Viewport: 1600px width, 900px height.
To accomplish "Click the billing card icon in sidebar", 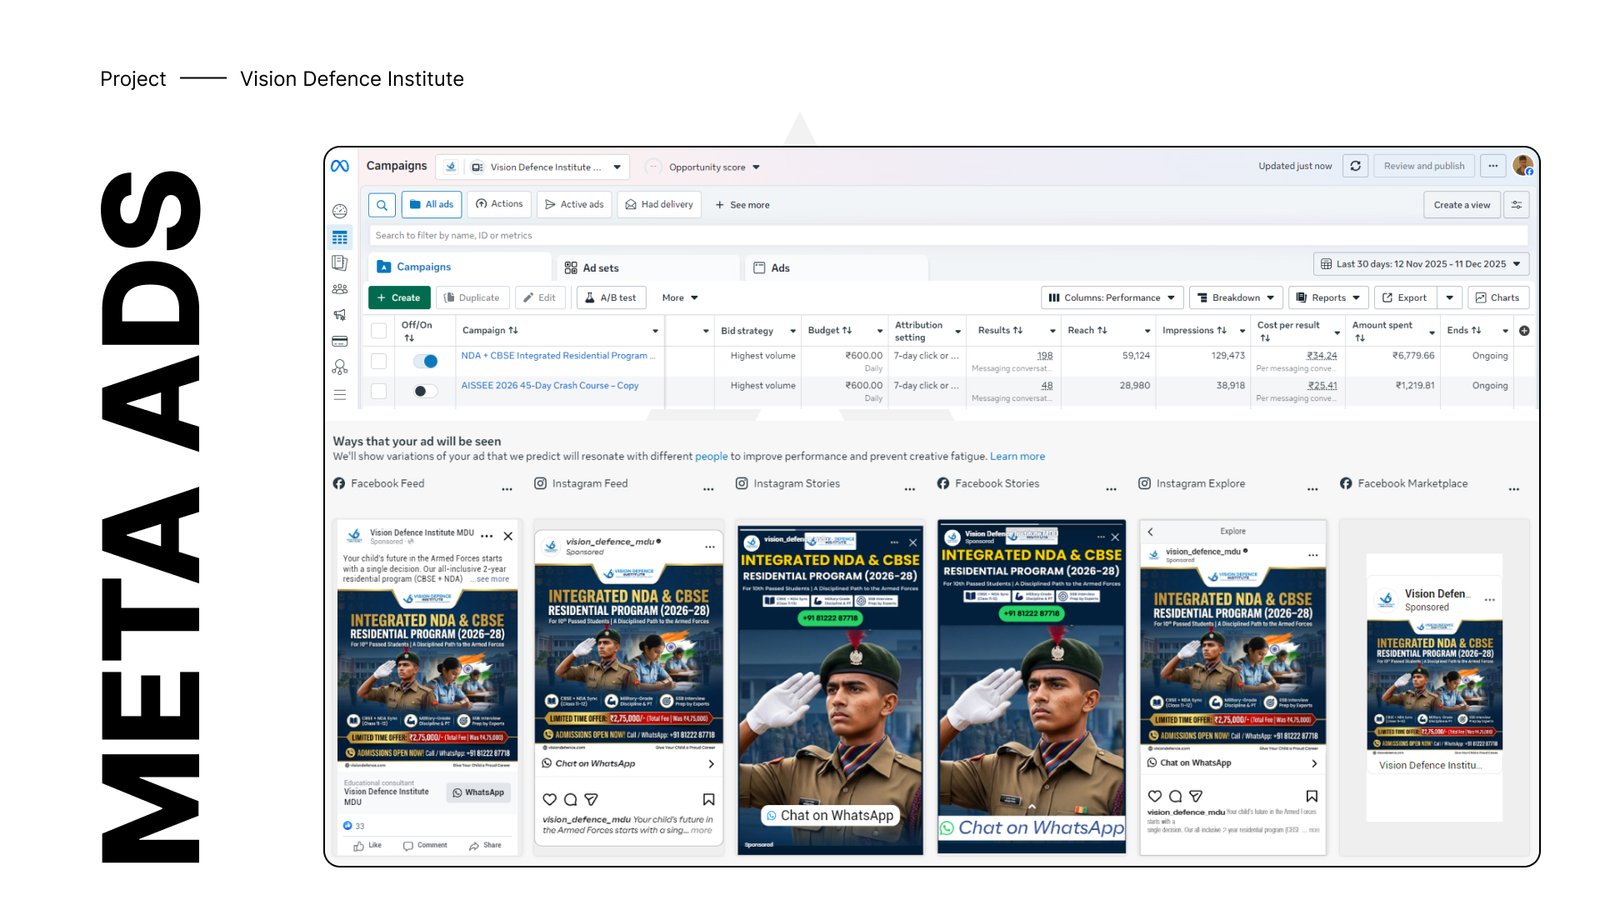I will pos(340,341).
